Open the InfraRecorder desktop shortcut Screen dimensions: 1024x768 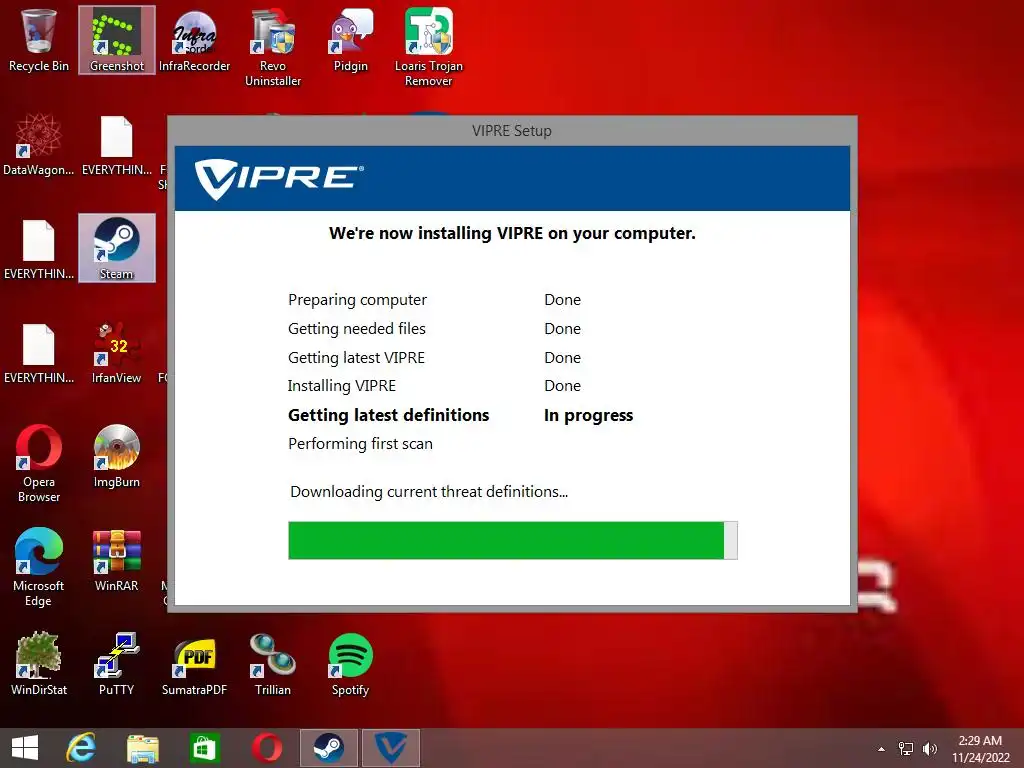click(x=195, y=40)
